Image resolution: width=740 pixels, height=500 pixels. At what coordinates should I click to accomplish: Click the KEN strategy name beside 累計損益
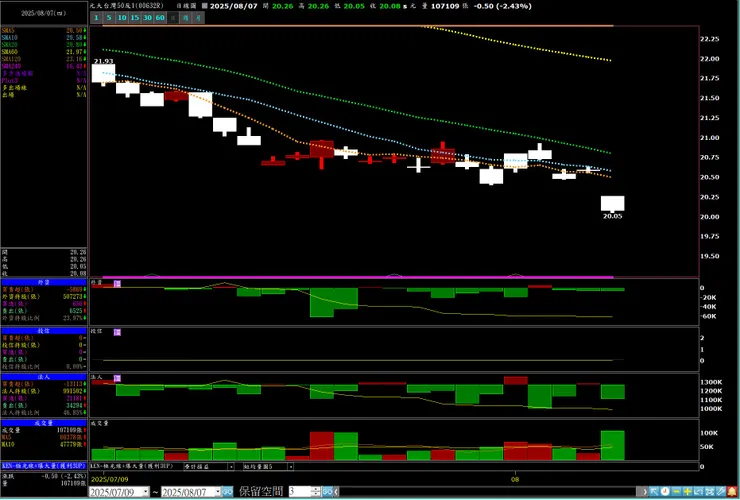tap(131, 466)
